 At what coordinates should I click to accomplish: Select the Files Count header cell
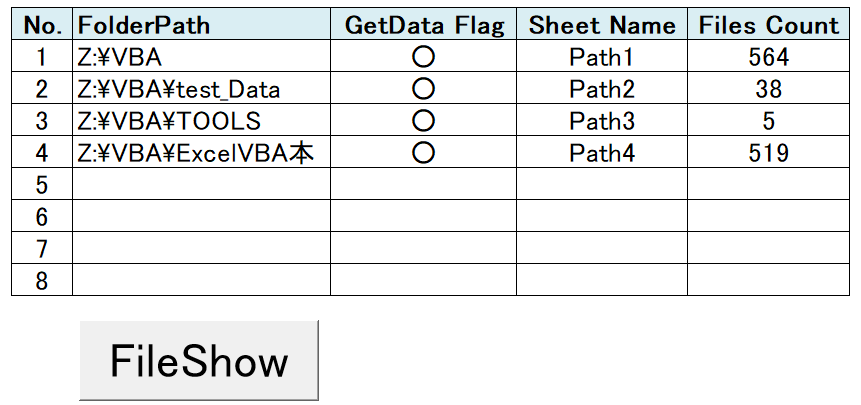point(768,25)
